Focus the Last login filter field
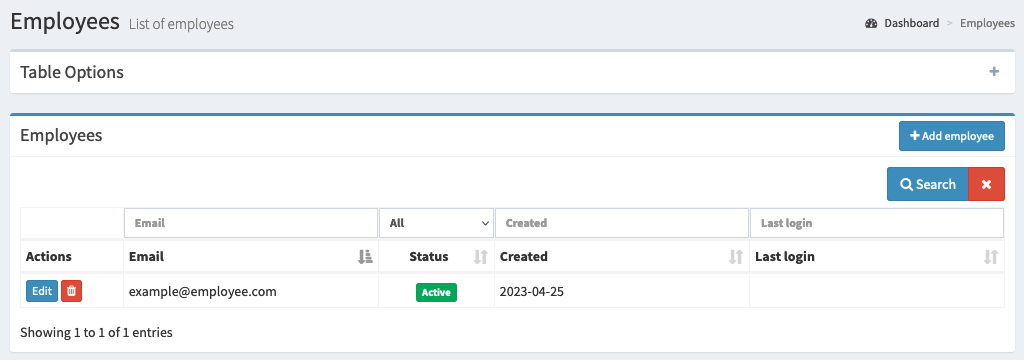Image resolution: width=1024 pixels, height=360 pixels. click(x=876, y=223)
